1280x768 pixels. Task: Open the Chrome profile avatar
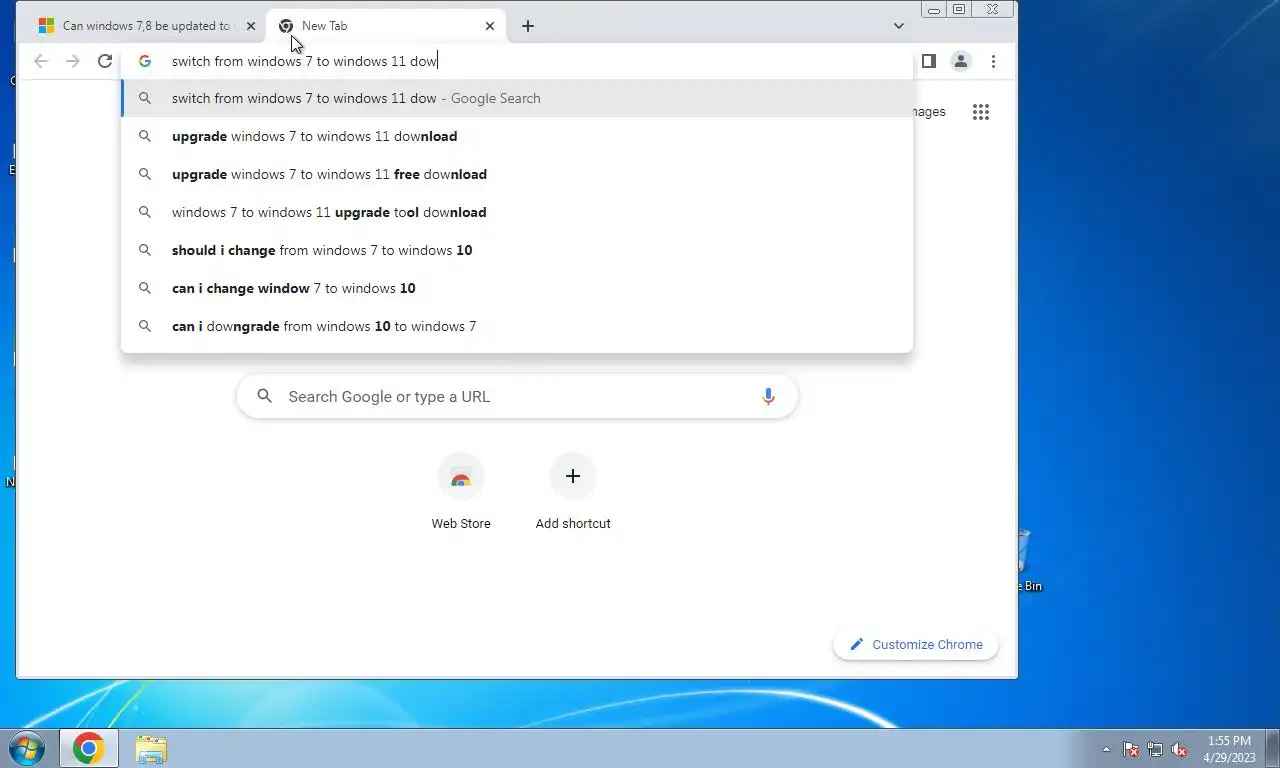tap(961, 61)
